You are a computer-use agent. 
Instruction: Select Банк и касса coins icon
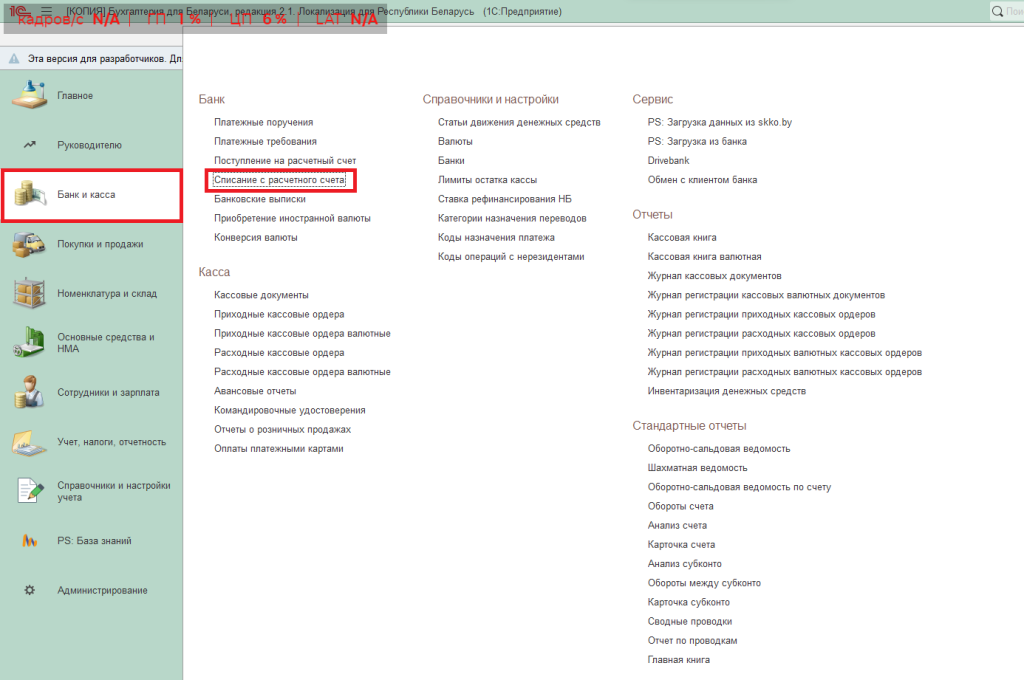coord(30,194)
